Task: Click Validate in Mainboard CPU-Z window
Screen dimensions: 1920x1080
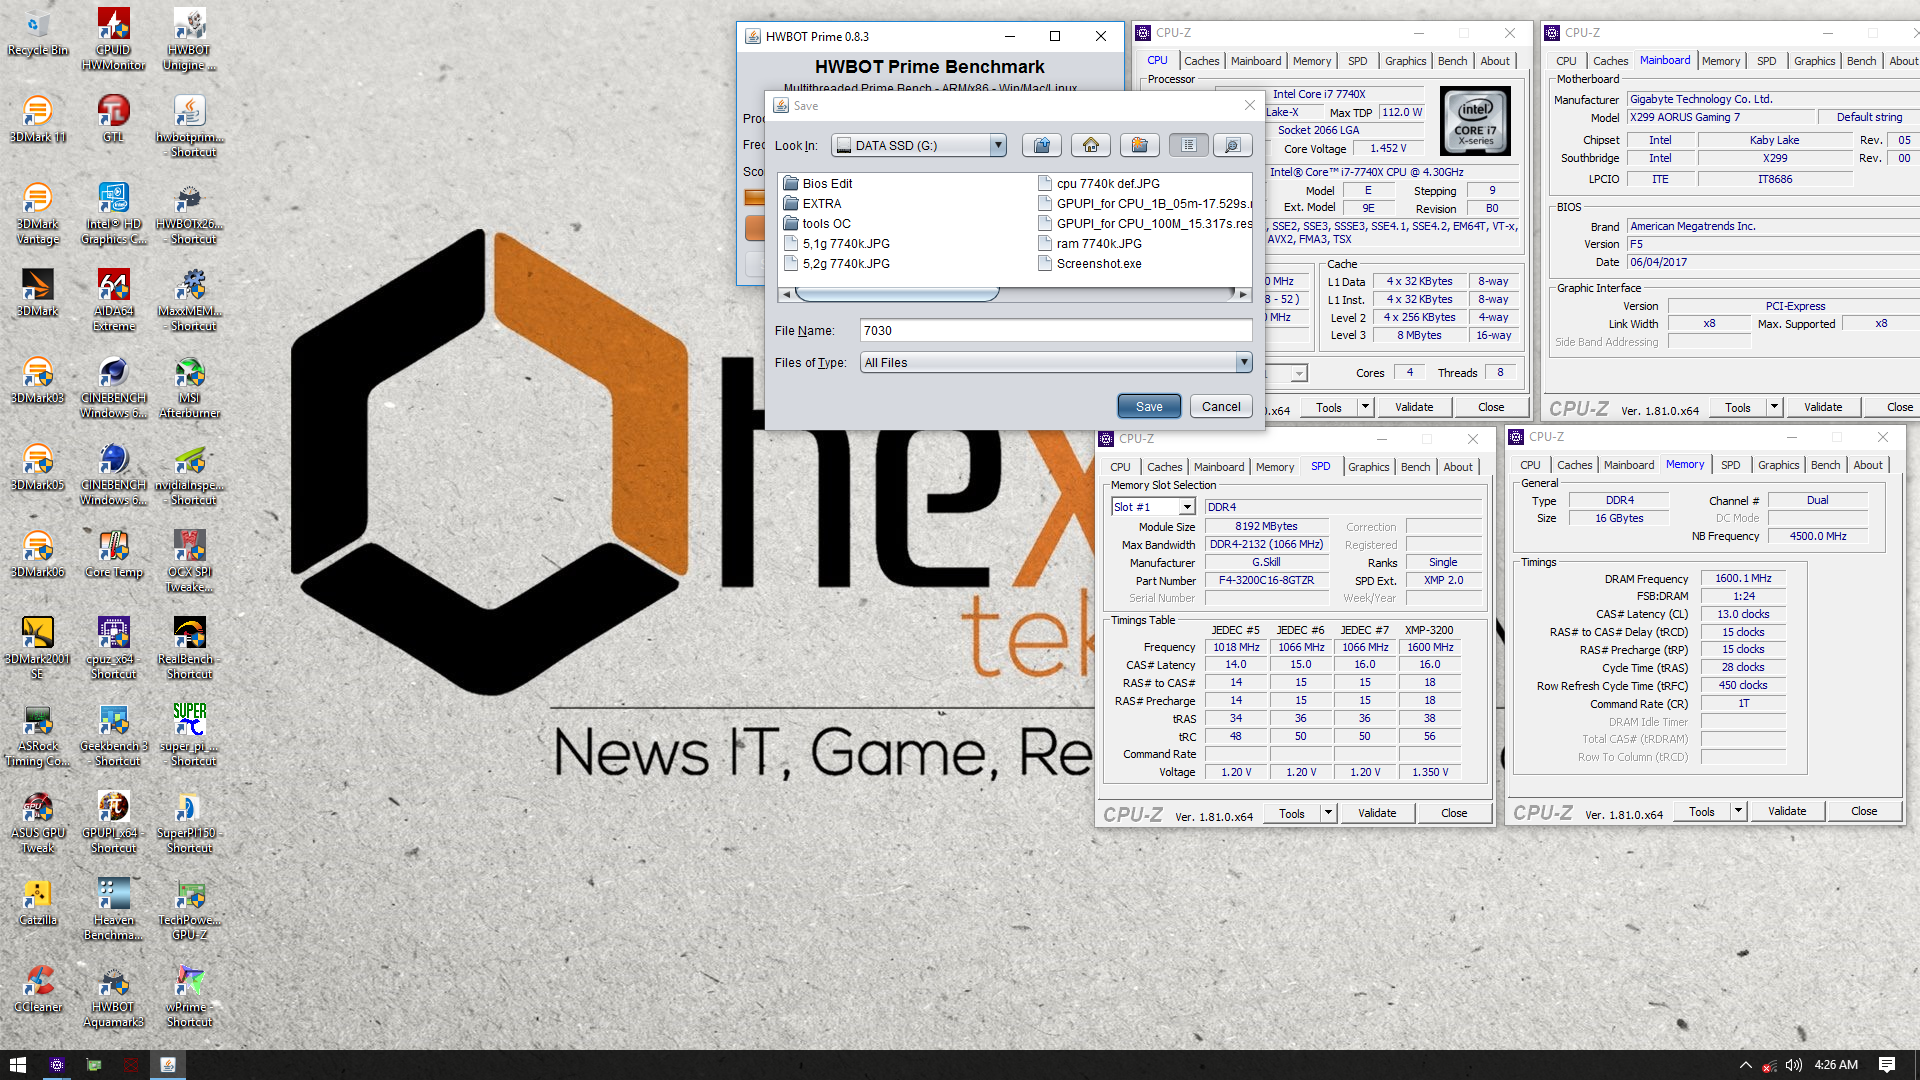Action: [x=1822, y=407]
